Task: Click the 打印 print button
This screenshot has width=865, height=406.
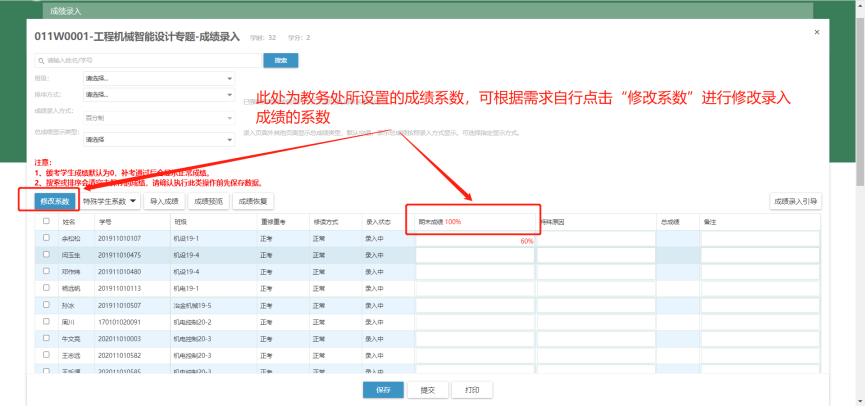Action: click(x=472, y=390)
